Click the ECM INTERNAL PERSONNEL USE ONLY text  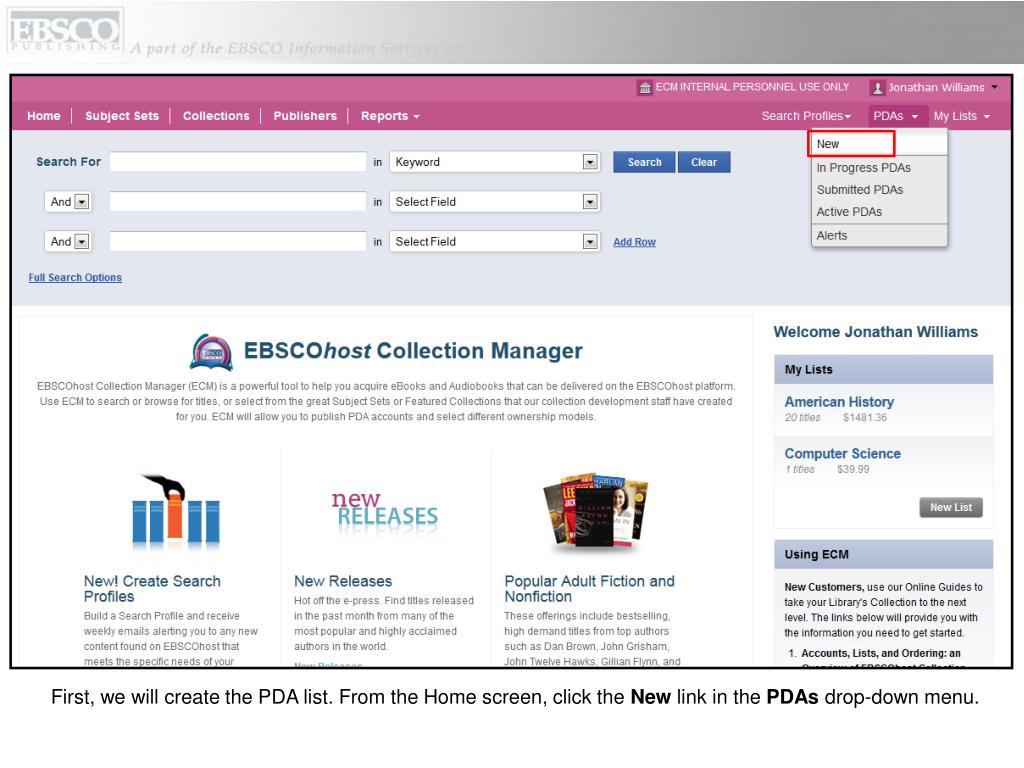(752, 87)
